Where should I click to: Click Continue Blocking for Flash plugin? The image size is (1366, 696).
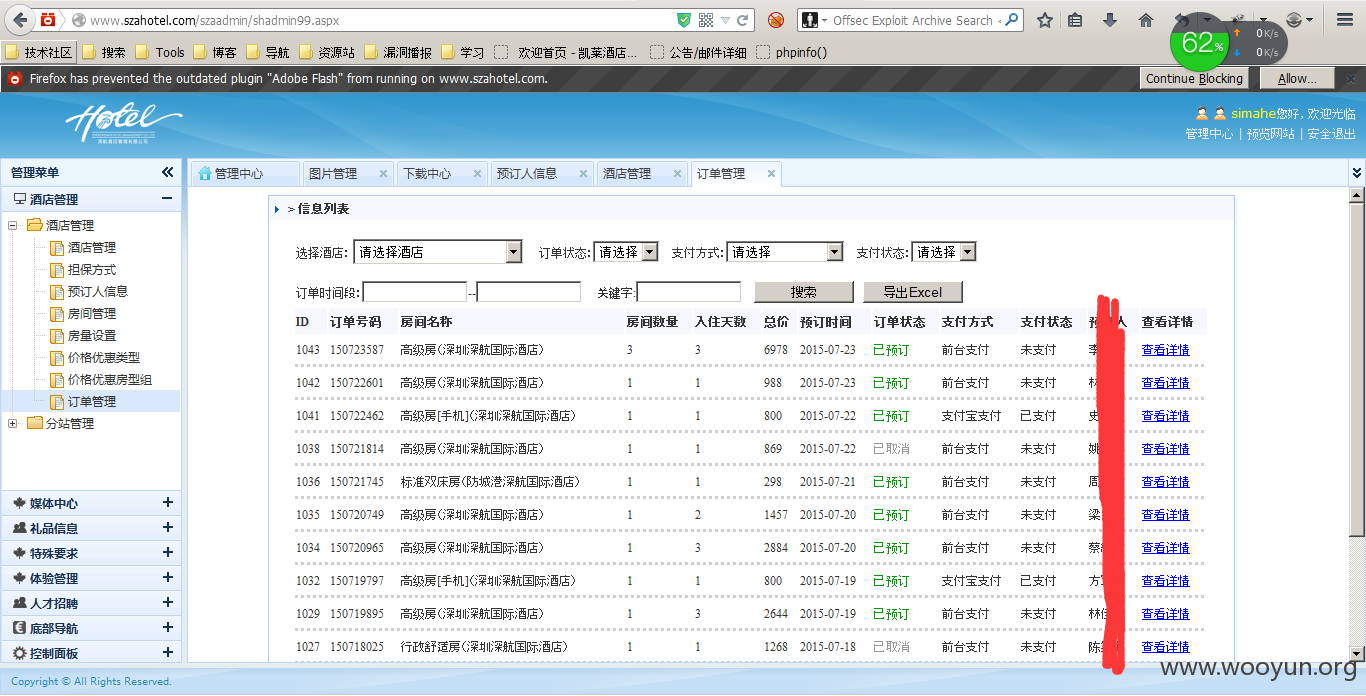click(1194, 78)
